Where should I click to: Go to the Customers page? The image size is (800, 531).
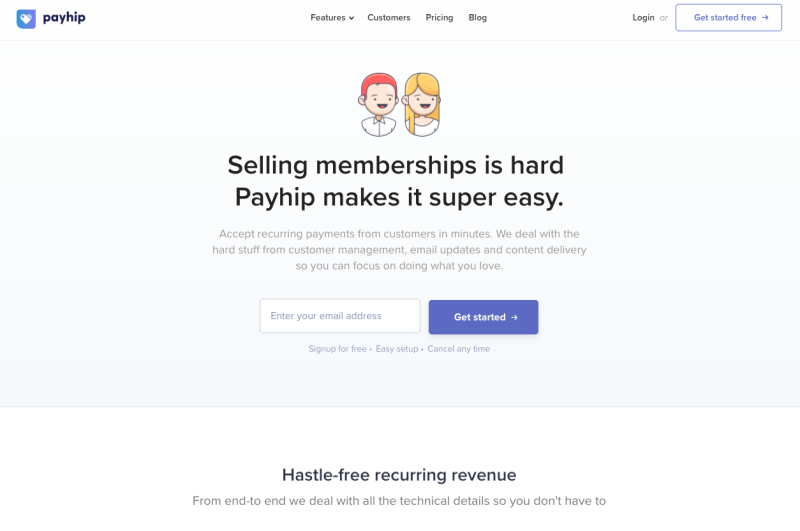pyautogui.click(x=389, y=17)
